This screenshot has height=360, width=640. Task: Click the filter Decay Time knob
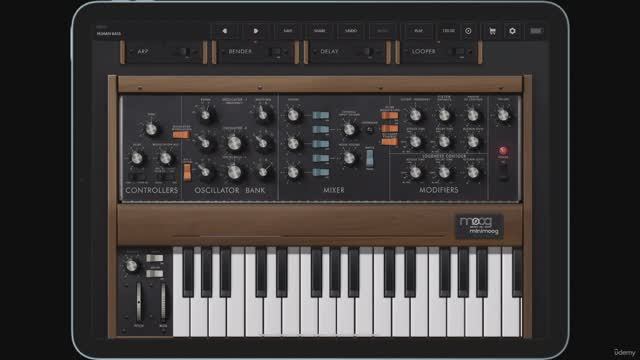tap(444, 142)
